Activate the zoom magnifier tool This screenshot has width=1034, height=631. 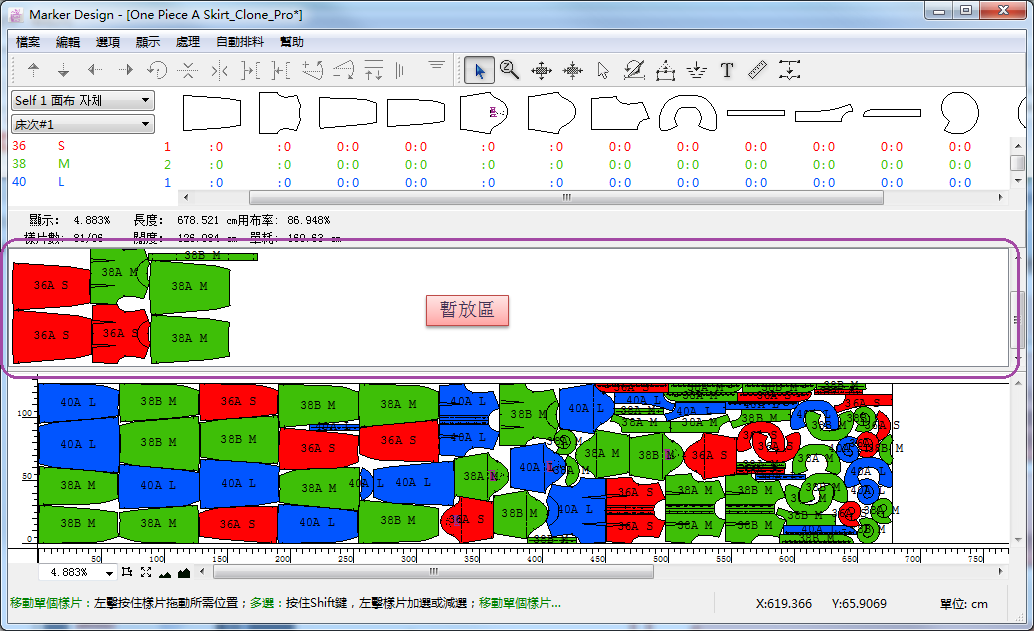[x=509, y=70]
